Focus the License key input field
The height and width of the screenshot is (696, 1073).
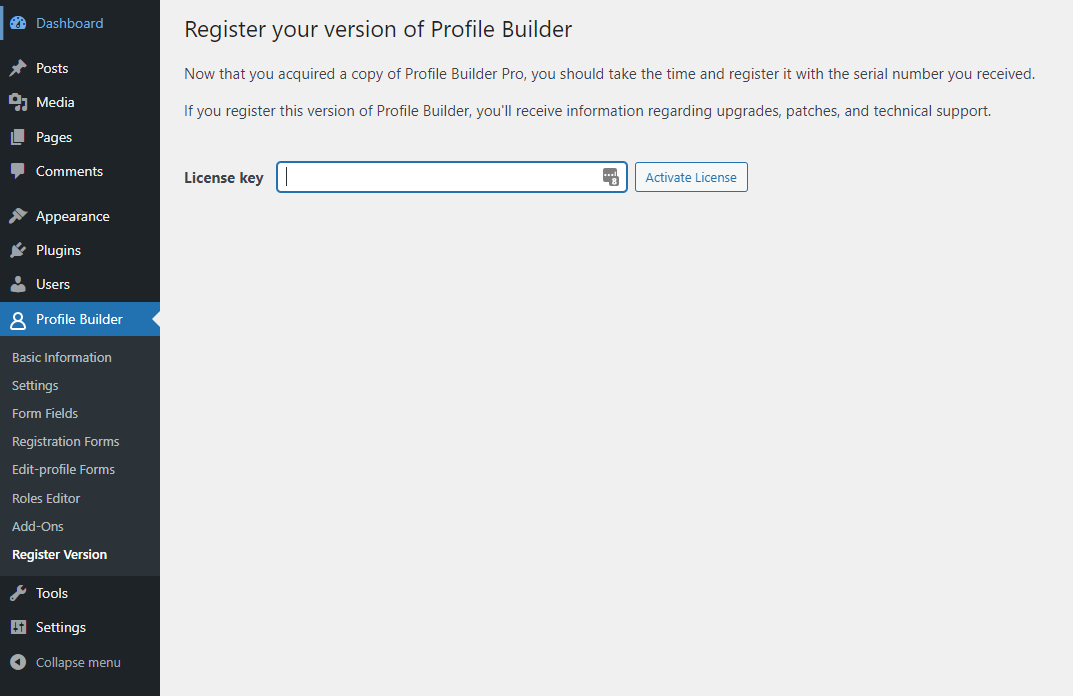click(452, 177)
